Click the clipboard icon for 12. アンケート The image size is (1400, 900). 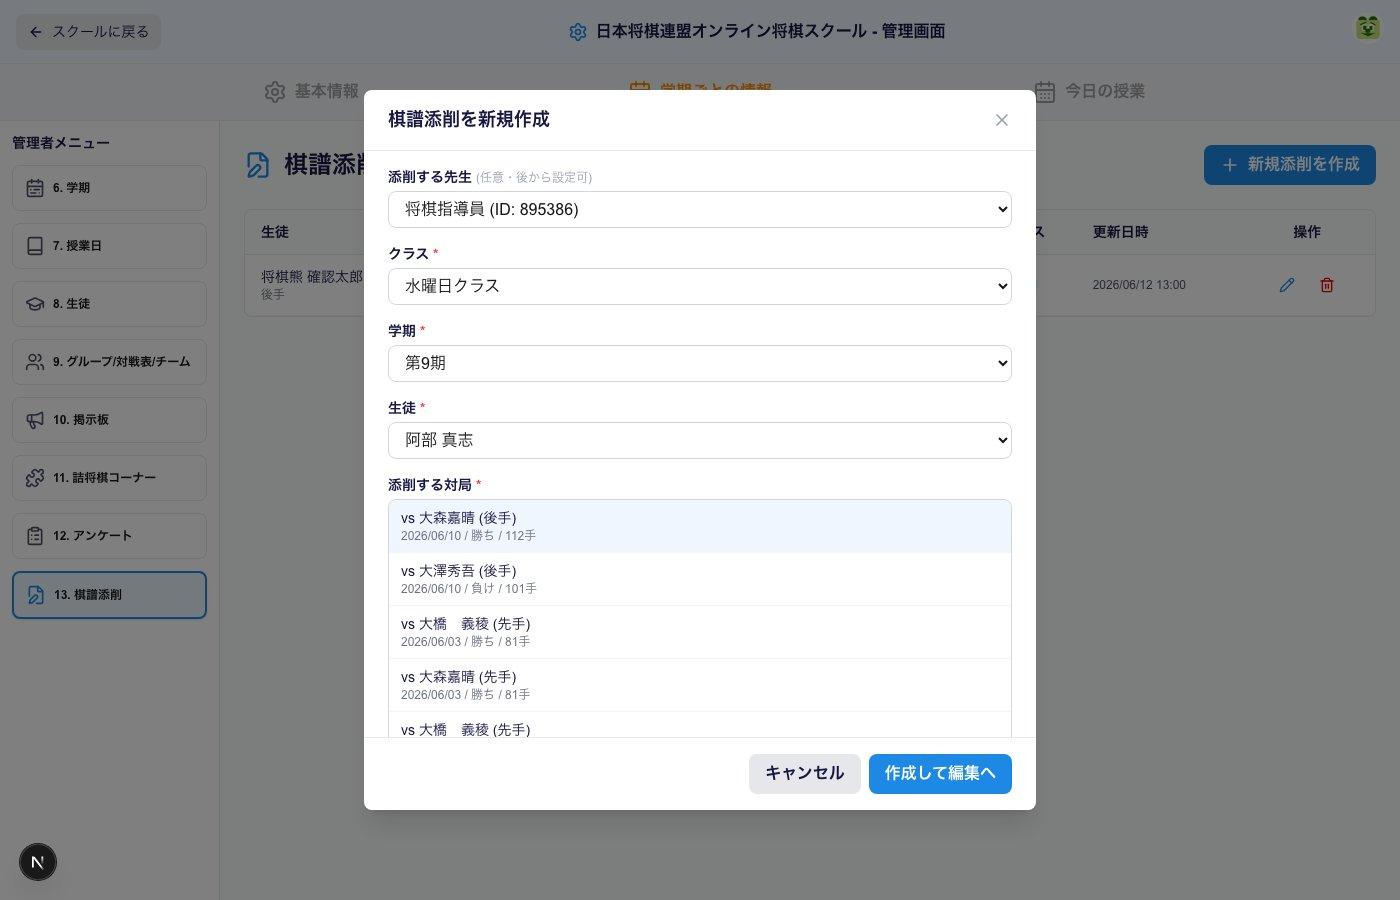pos(35,536)
